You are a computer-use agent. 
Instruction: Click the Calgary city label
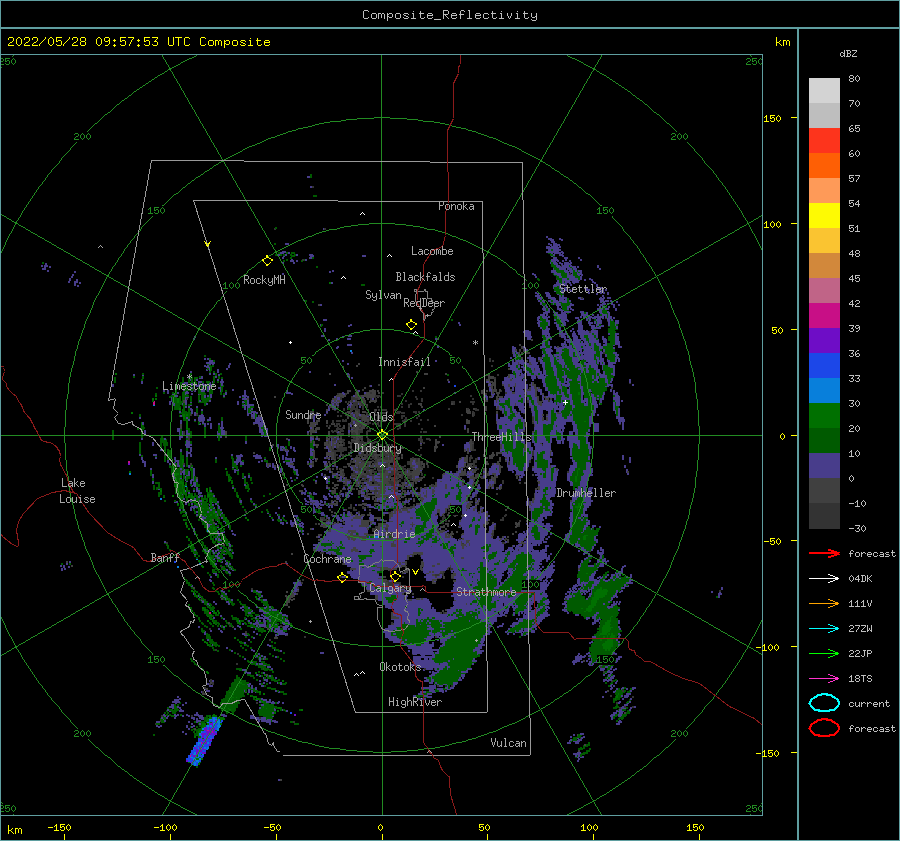pyautogui.click(x=390, y=588)
